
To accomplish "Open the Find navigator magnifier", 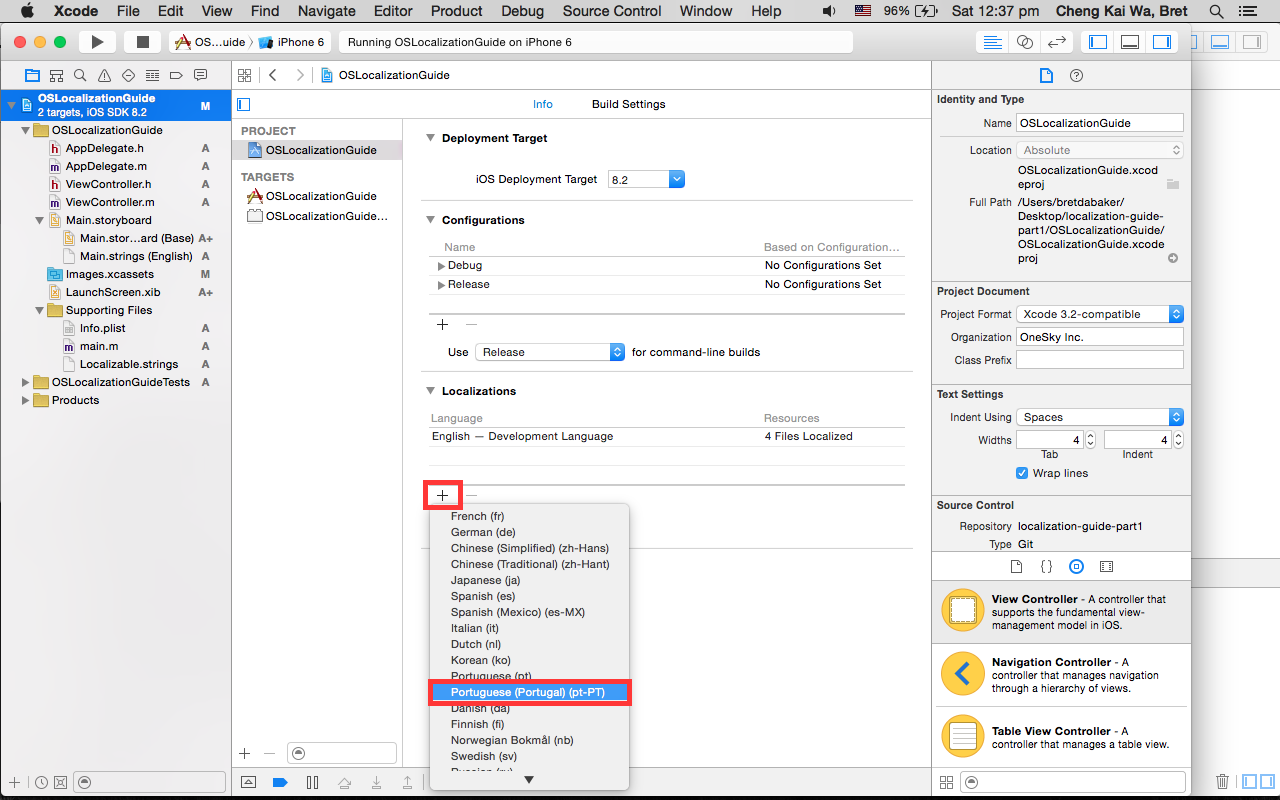I will click(x=80, y=76).
